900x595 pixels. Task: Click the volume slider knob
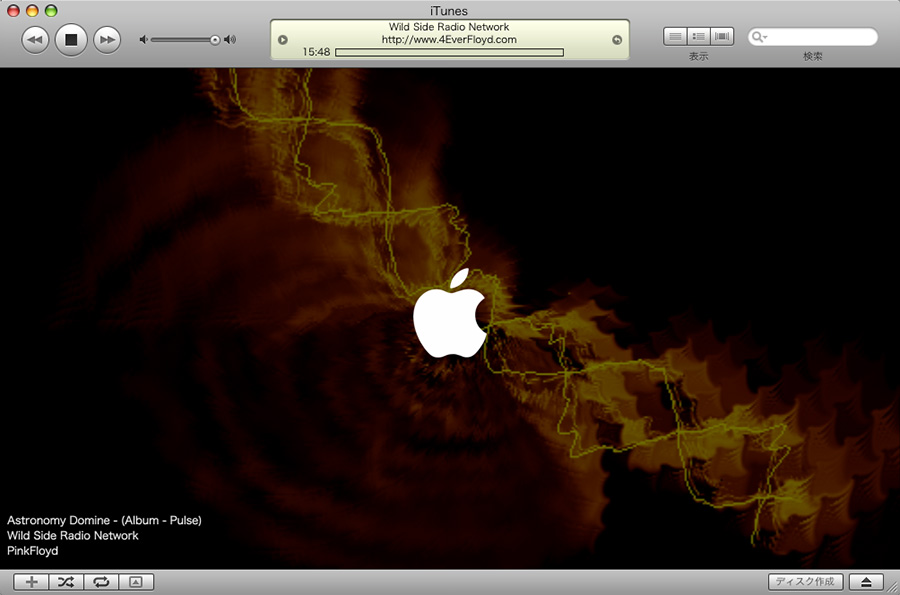pyautogui.click(x=215, y=40)
